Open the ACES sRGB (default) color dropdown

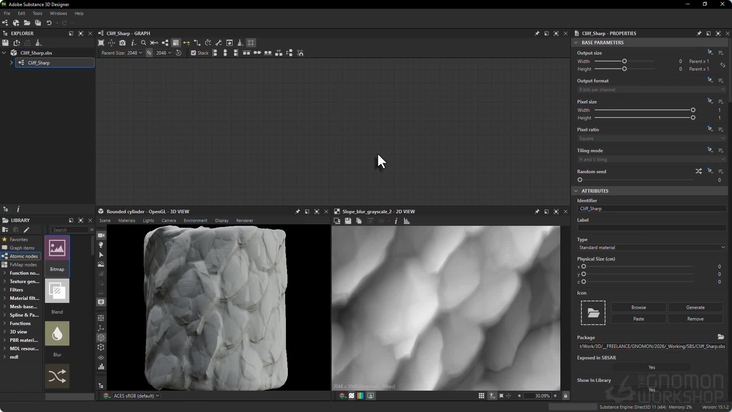click(x=136, y=396)
